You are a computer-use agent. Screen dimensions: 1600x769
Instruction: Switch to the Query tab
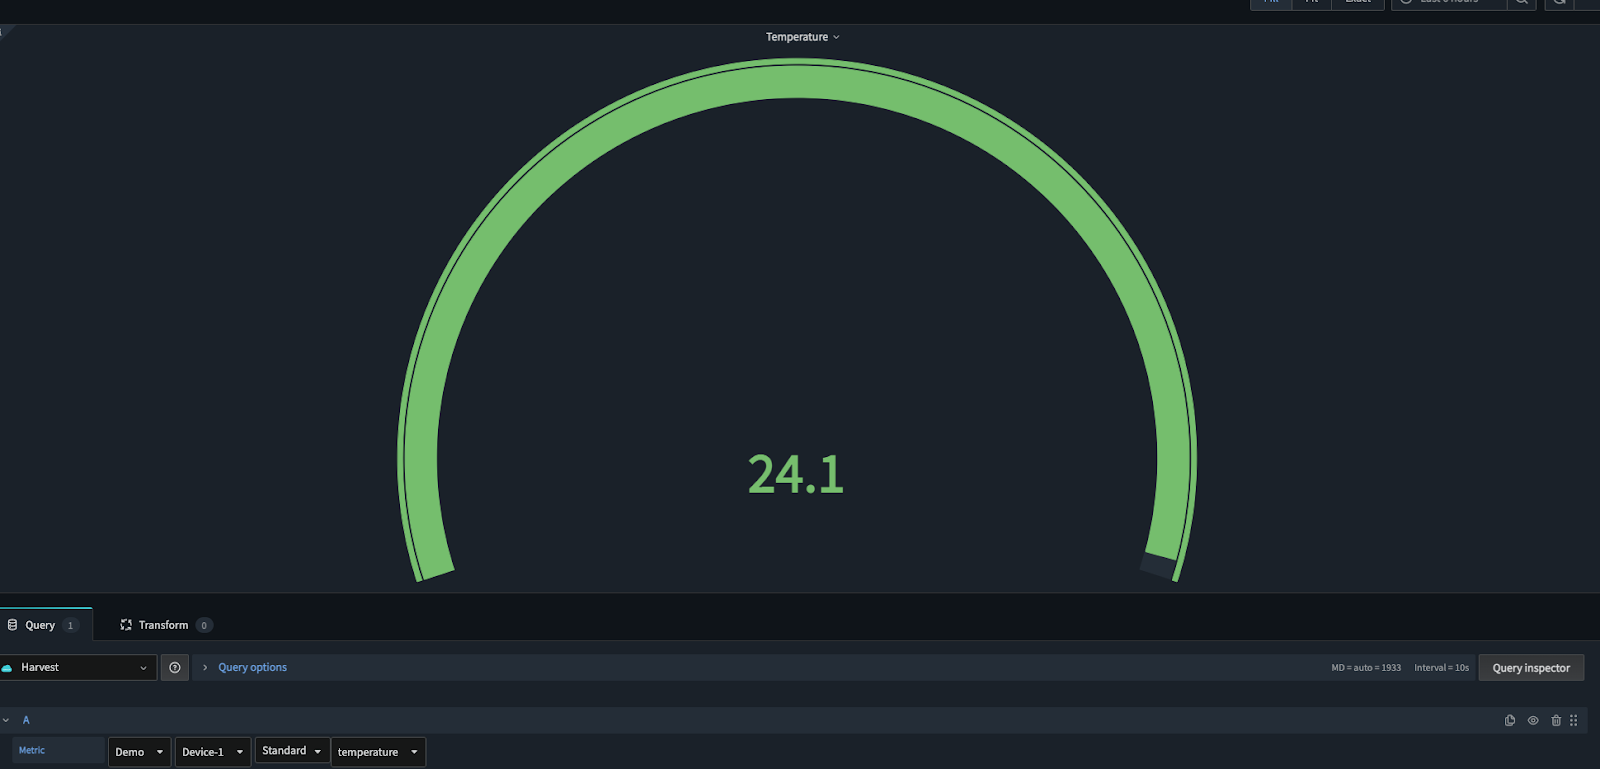[x=46, y=625]
